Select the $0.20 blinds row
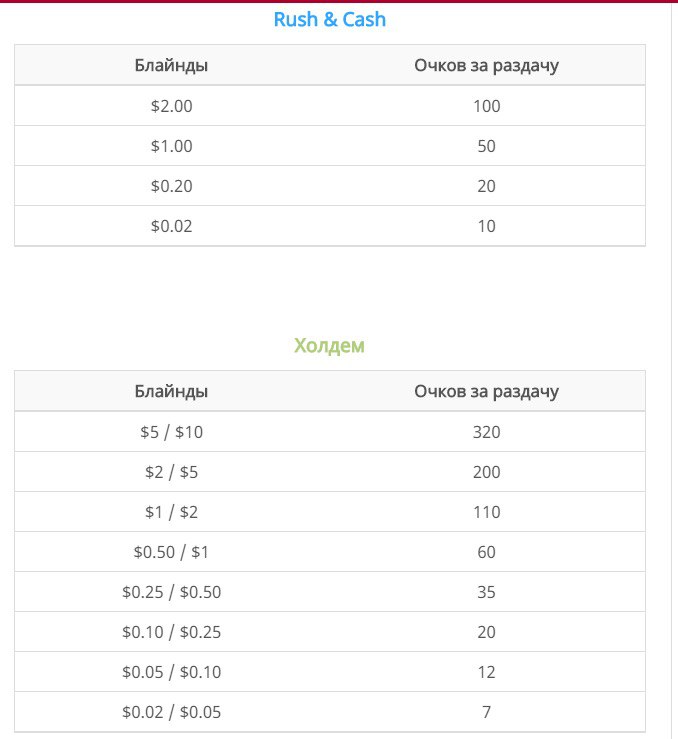 point(171,186)
